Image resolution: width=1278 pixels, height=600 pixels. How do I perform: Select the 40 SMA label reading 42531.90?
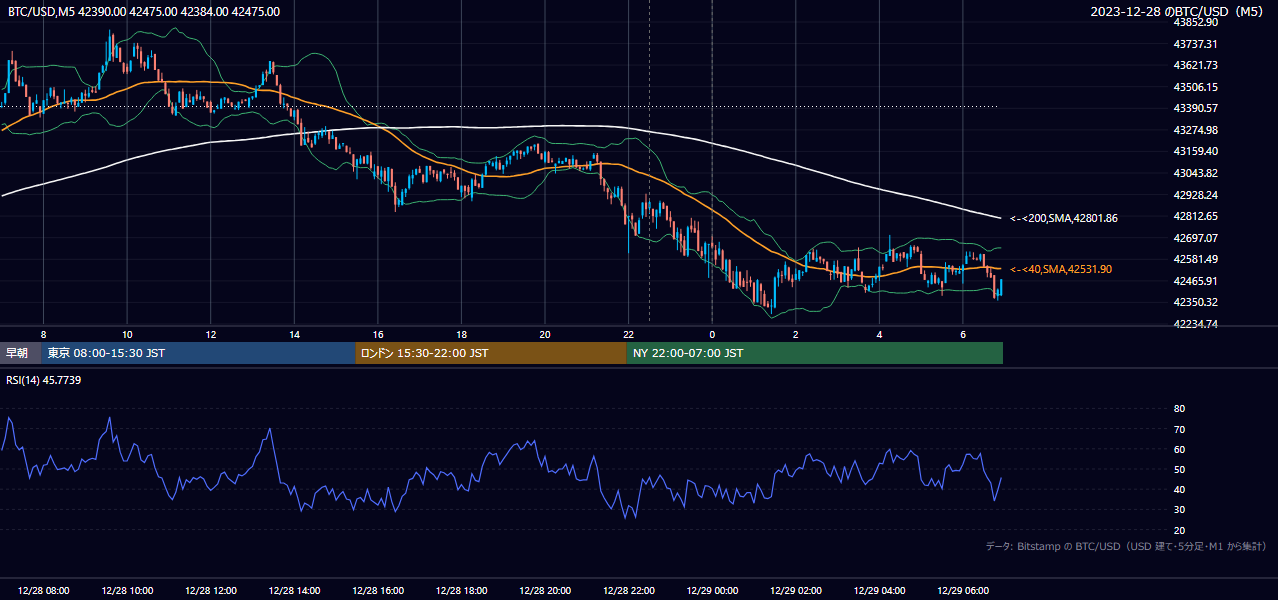1061,269
